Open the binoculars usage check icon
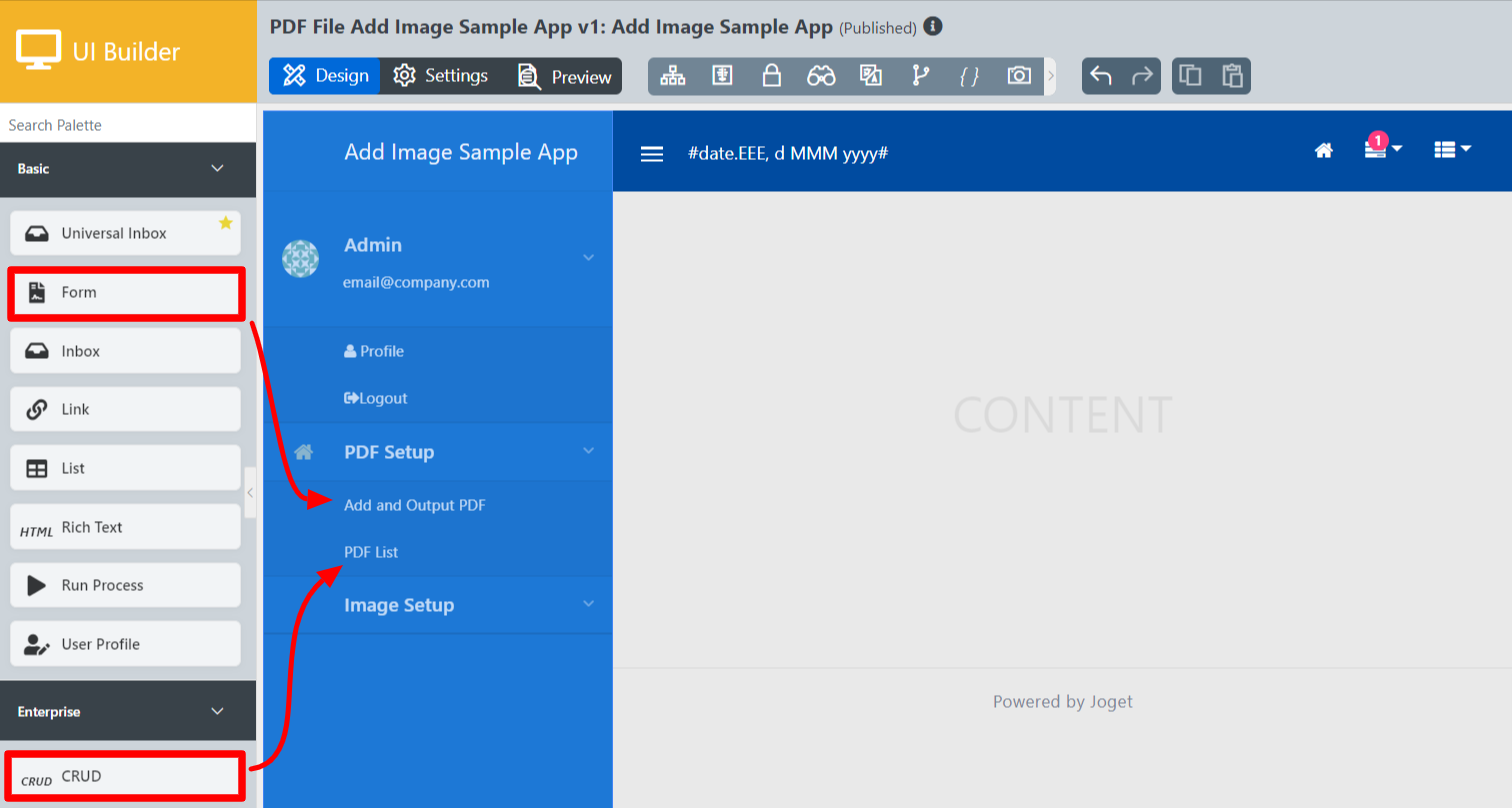Screen dimensions: 1512x808 (821, 76)
